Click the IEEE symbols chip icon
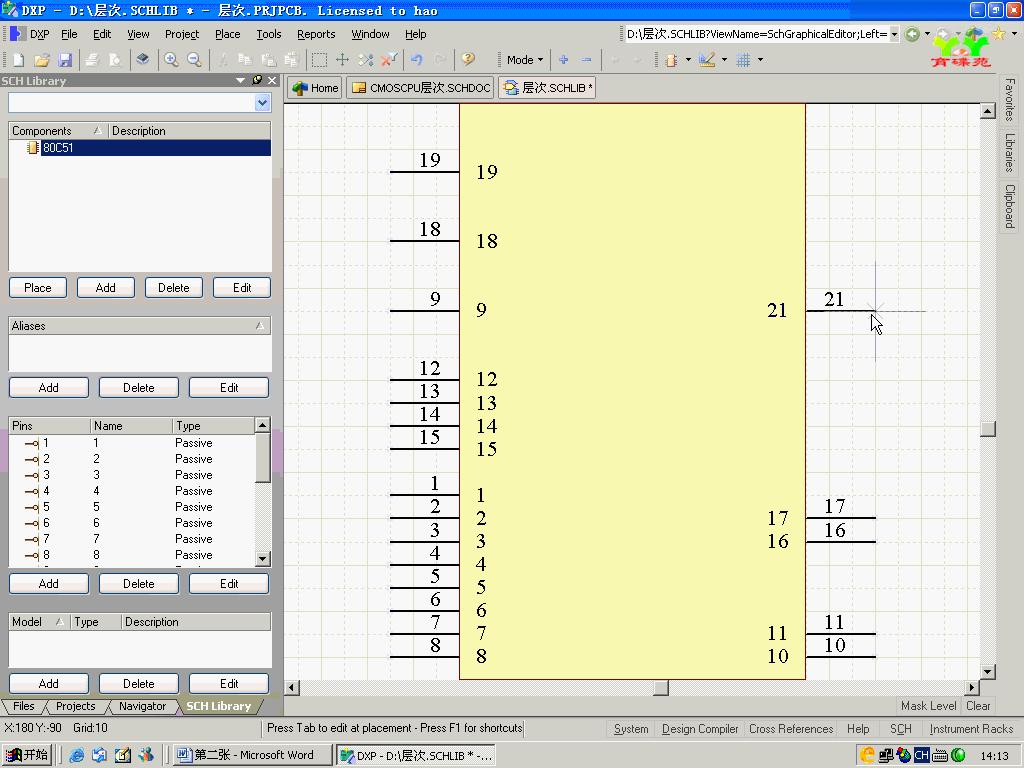This screenshot has height=768, width=1024. (x=671, y=60)
